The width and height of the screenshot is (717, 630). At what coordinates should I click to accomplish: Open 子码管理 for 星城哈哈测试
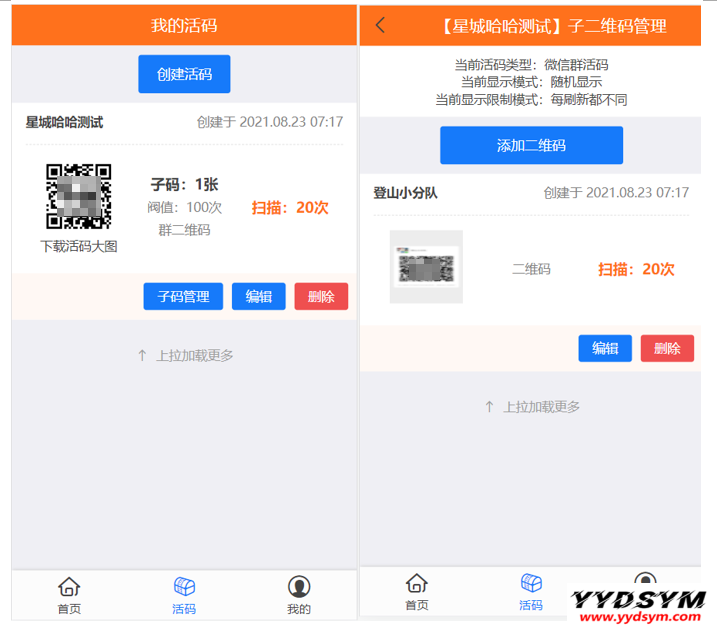coord(183,297)
